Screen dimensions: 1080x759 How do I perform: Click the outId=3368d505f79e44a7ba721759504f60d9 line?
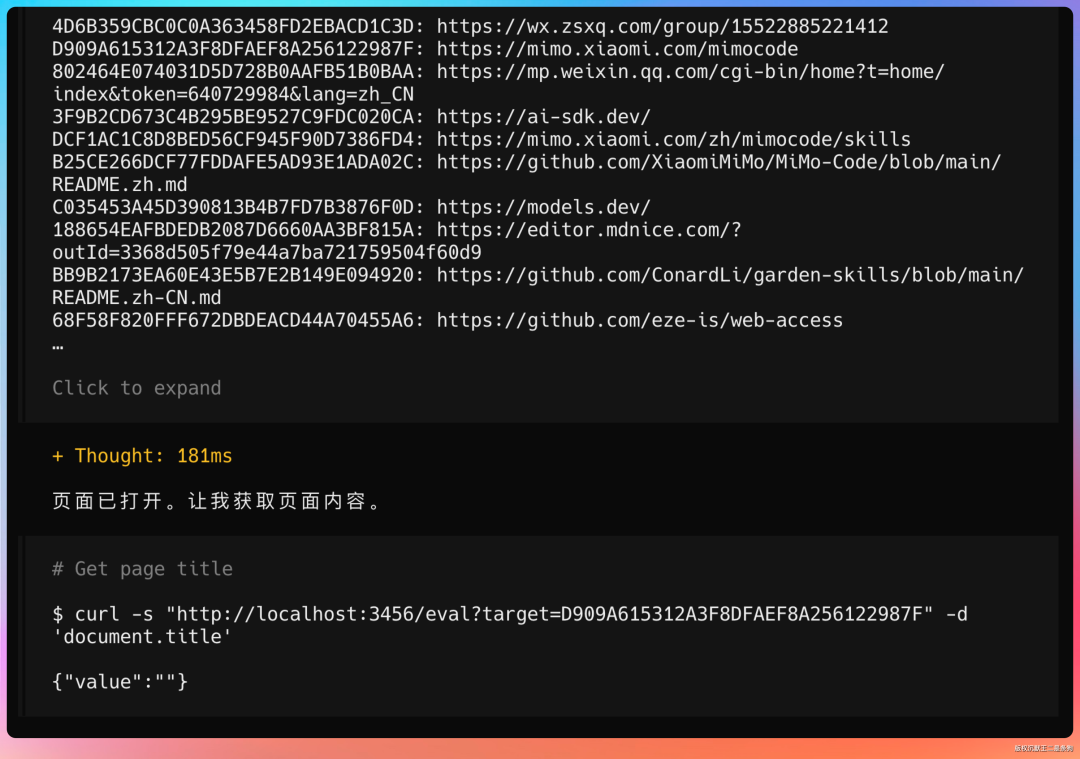coord(267,253)
